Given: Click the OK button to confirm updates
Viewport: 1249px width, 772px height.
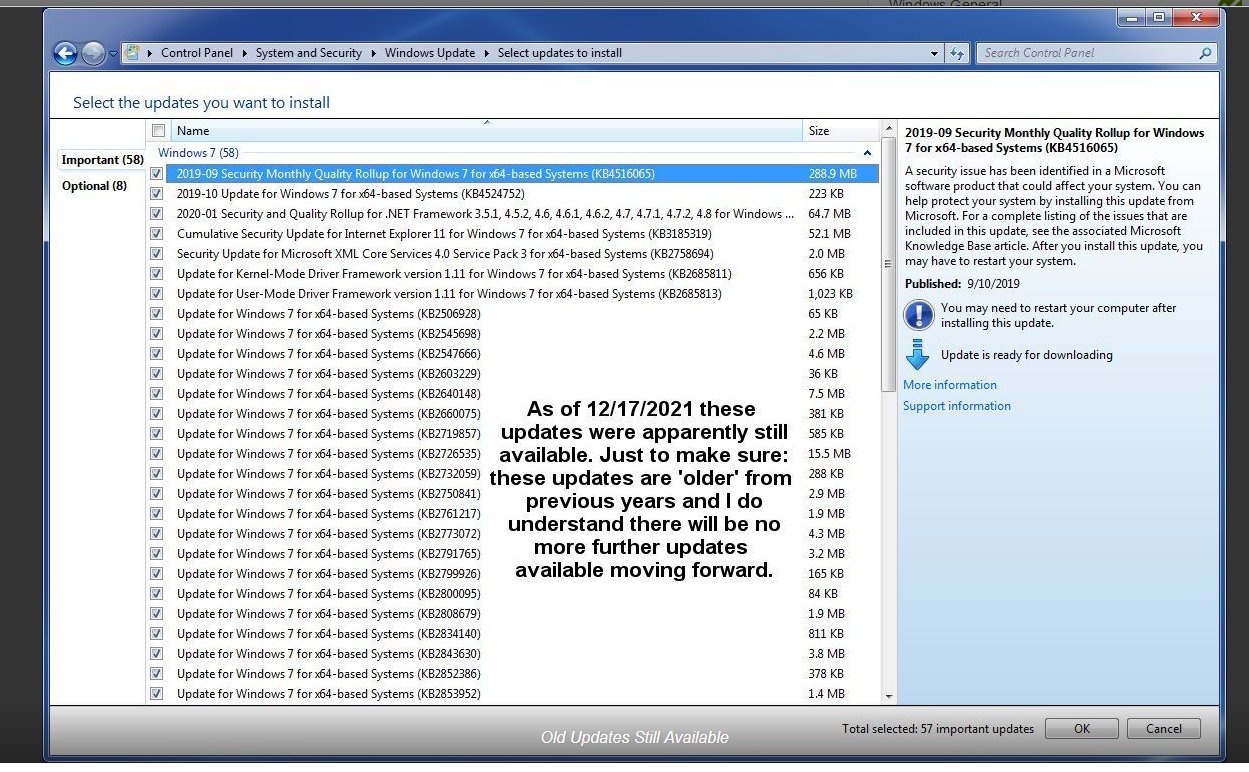Looking at the screenshot, I should (1081, 728).
